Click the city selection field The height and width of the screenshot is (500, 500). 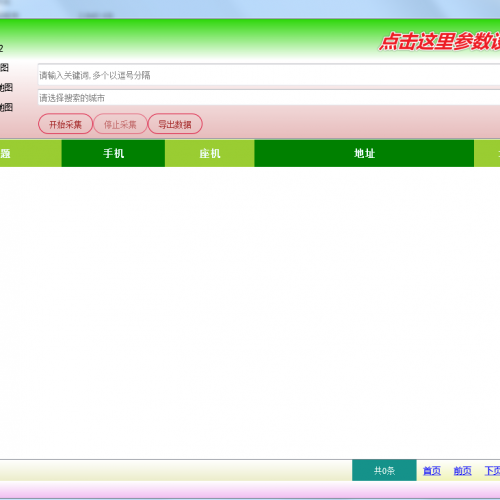pos(269,98)
